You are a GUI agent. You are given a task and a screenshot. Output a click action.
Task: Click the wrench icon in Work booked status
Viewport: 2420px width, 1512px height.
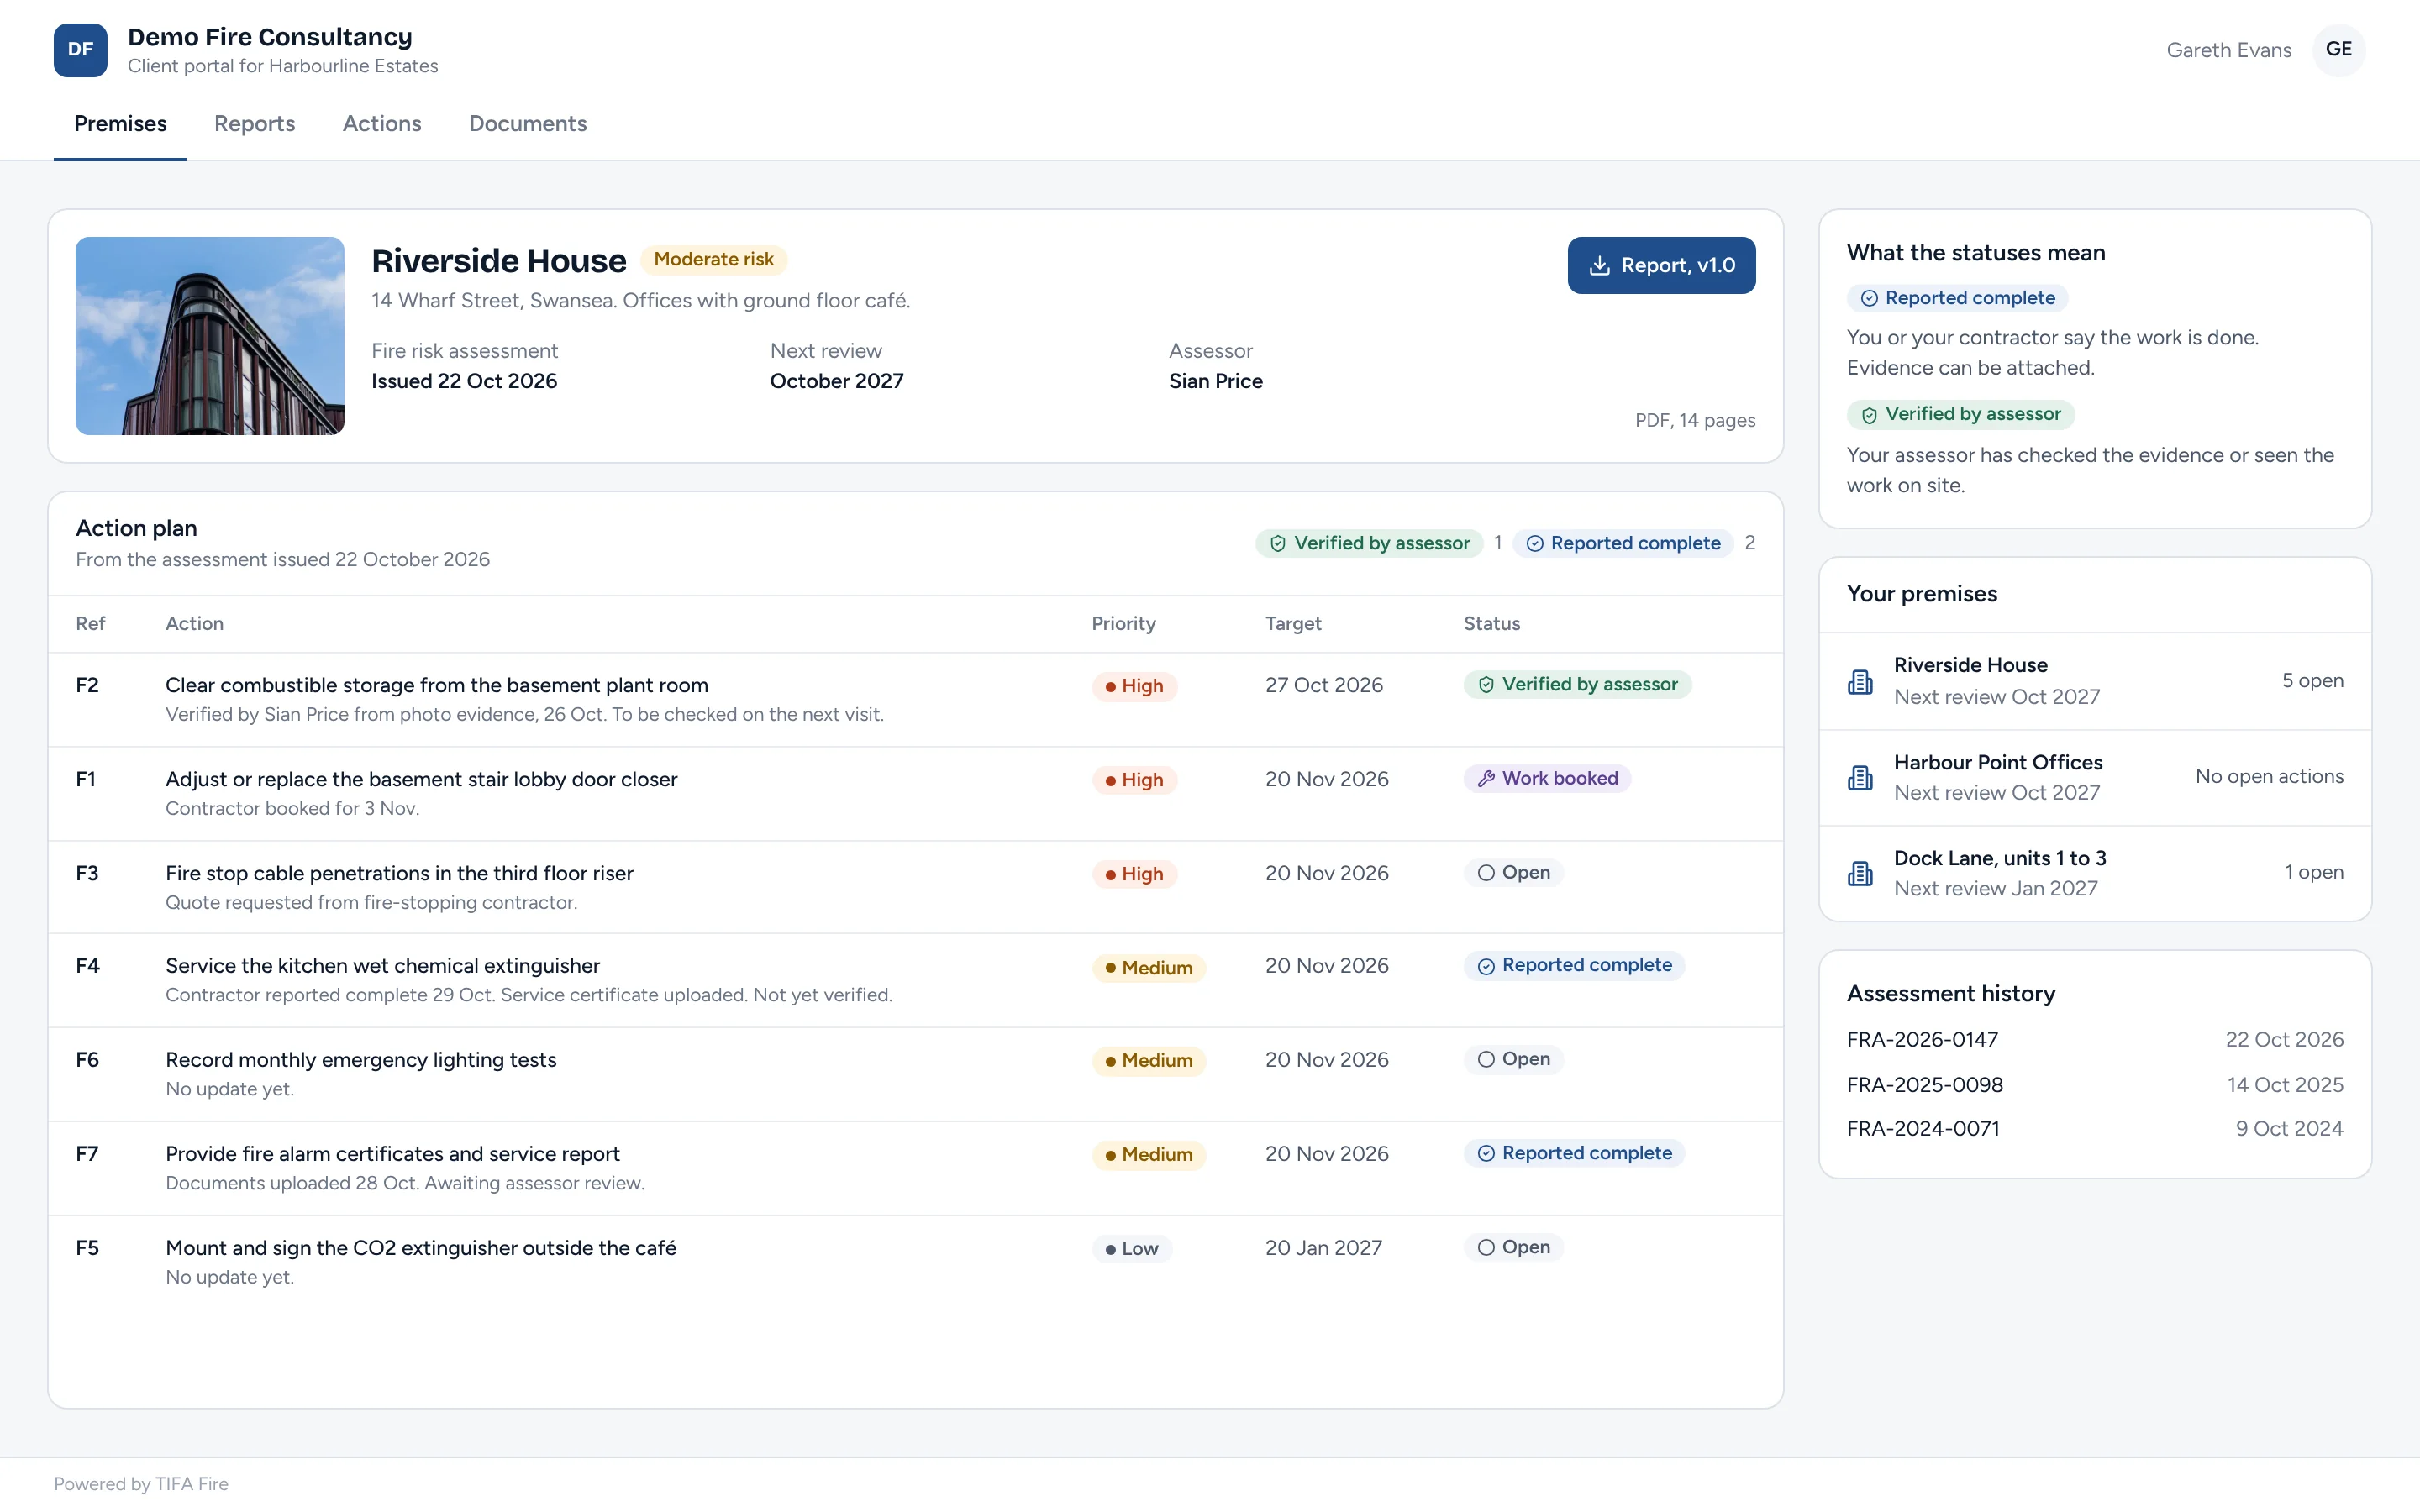click(1486, 779)
